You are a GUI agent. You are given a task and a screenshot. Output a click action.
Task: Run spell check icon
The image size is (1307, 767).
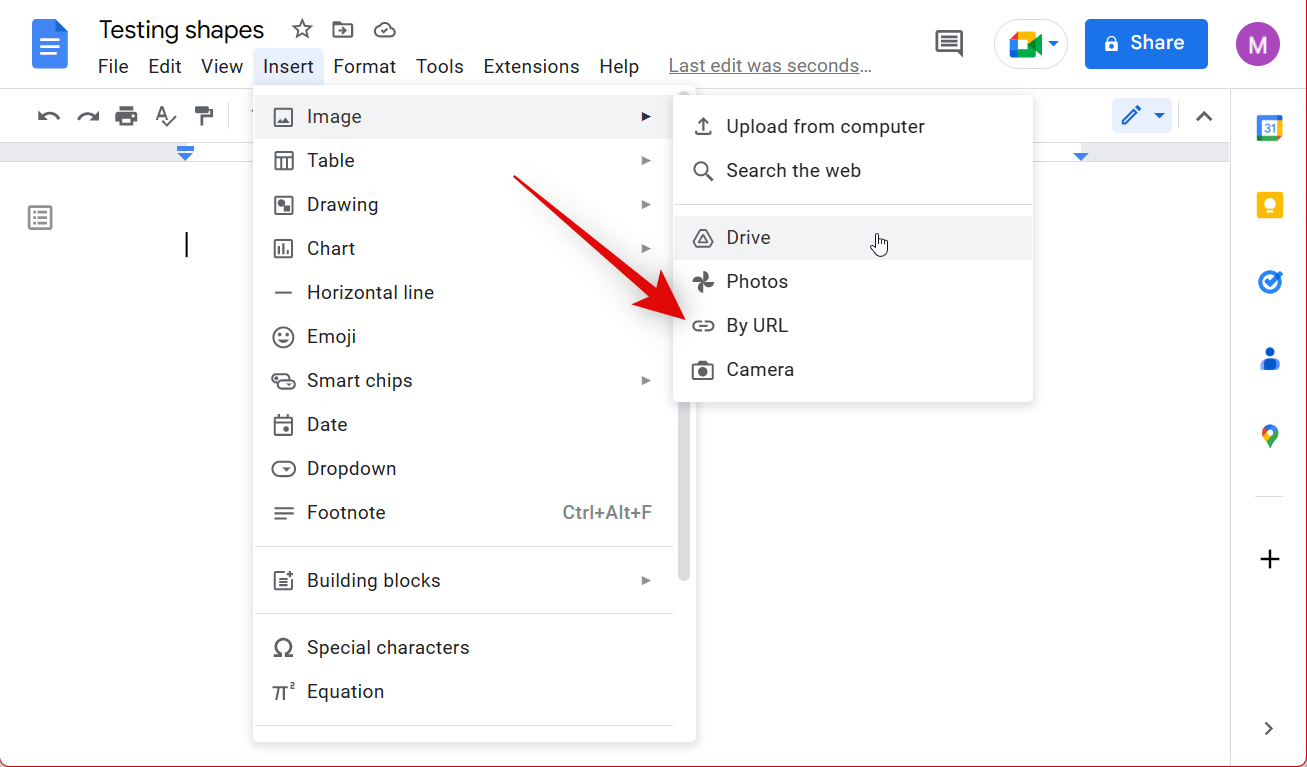pyautogui.click(x=165, y=116)
